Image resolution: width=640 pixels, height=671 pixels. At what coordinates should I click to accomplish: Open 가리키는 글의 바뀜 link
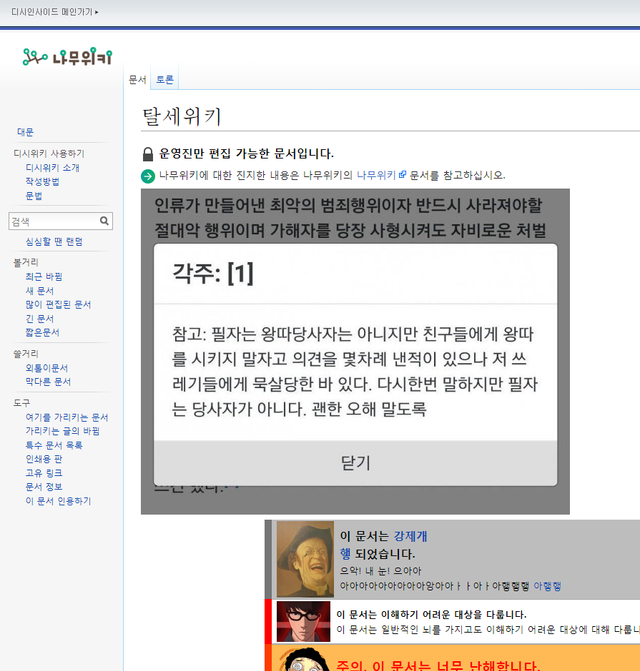(x=62, y=431)
